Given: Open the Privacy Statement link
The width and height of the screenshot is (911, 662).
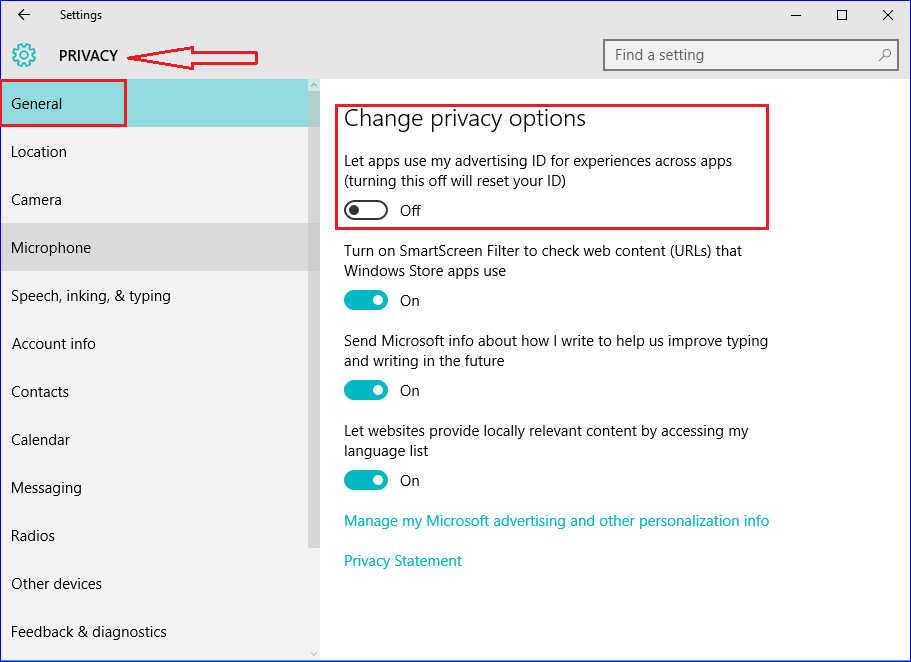Looking at the screenshot, I should 403,561.
